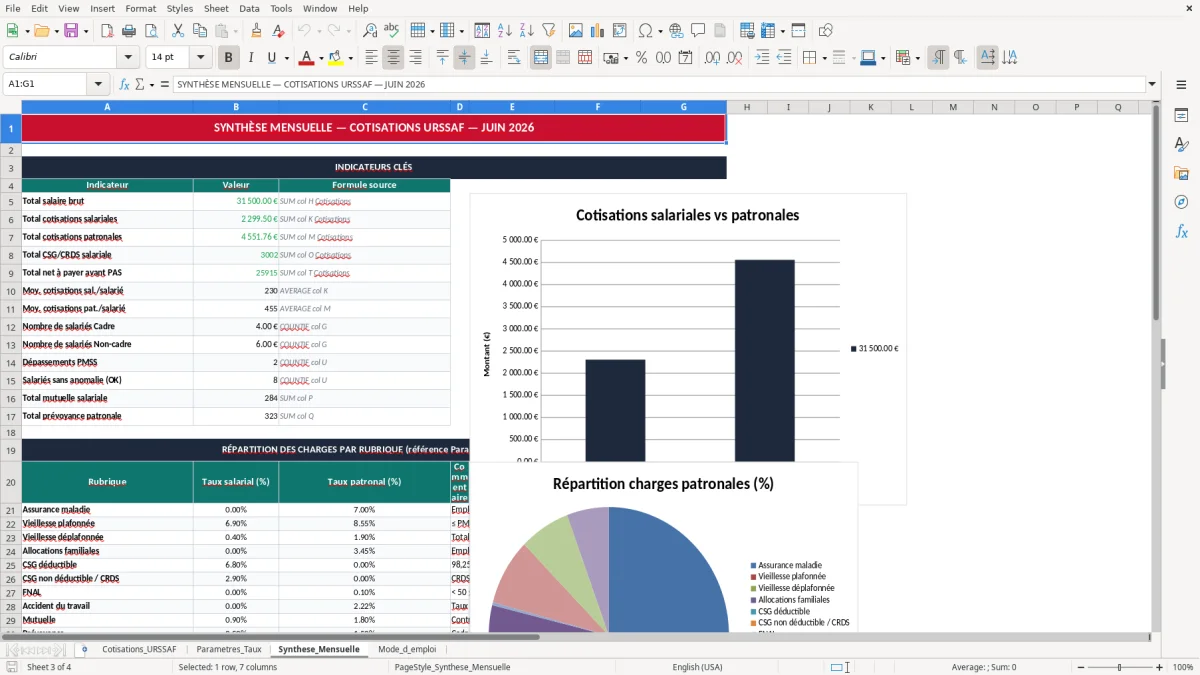1200x675 pixels.
Task: Switch to Mode_d_emploi sheet tab
Action: coord(407,649)
